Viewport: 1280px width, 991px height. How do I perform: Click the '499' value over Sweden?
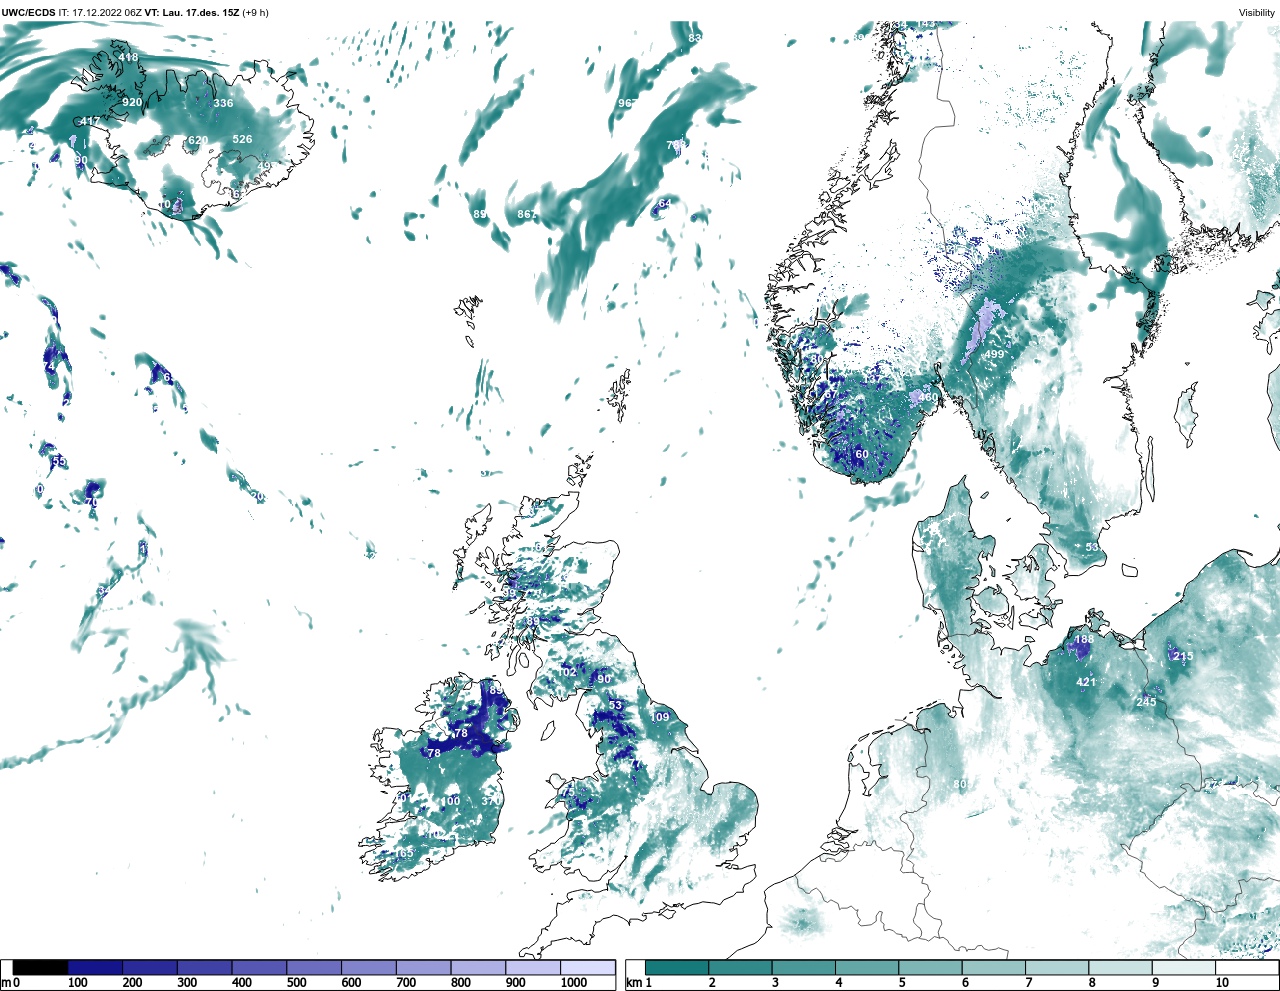pos(994,355)
